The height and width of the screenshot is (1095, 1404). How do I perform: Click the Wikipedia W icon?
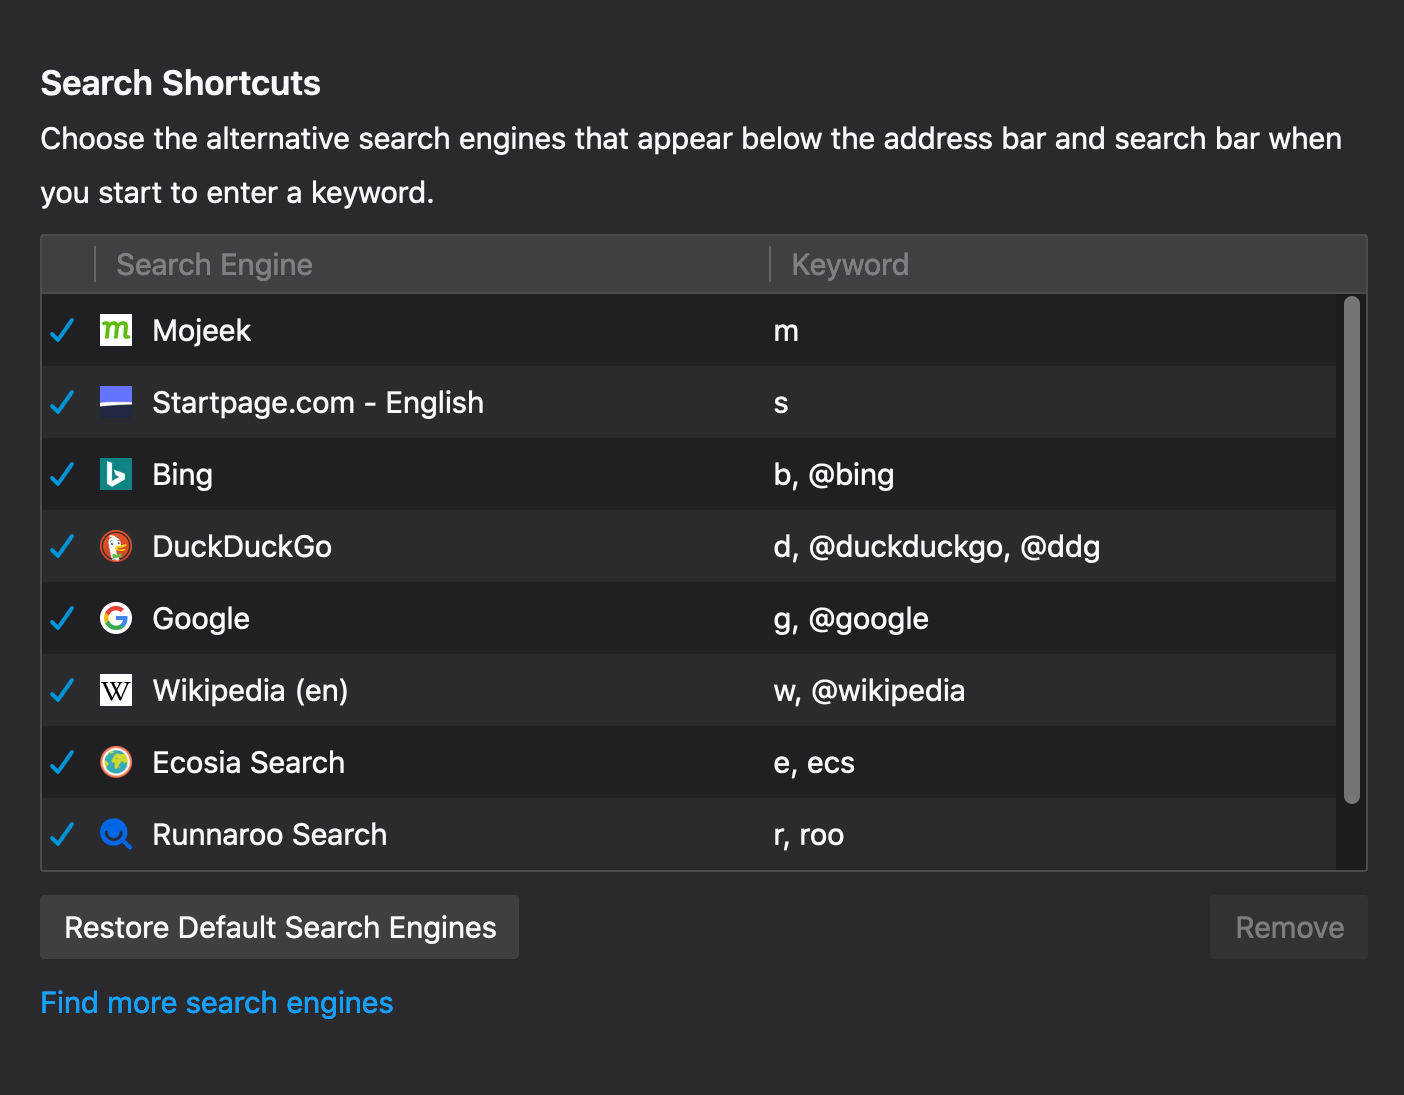coord(116,690)
